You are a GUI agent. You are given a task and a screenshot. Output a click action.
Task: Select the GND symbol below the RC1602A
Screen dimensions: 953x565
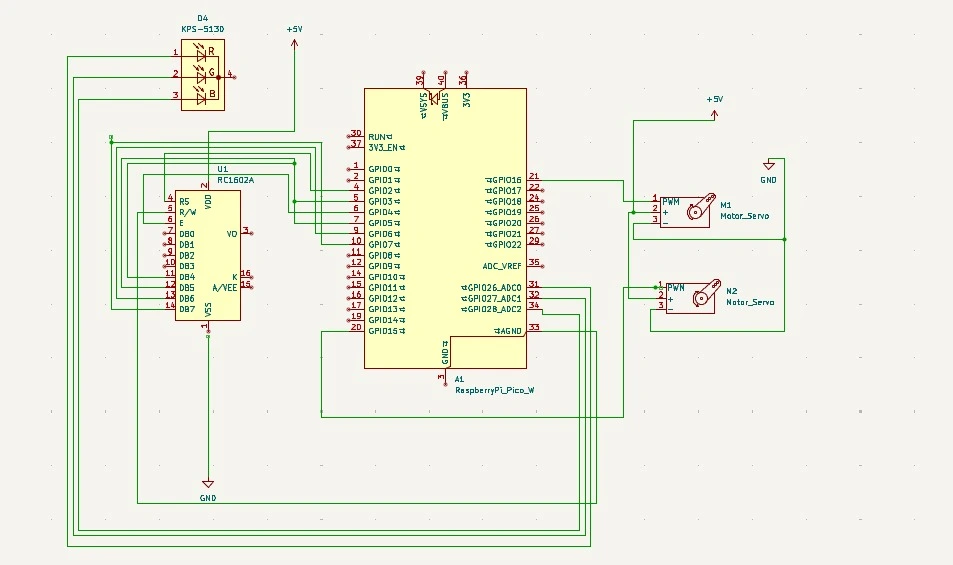click(208, 484)
